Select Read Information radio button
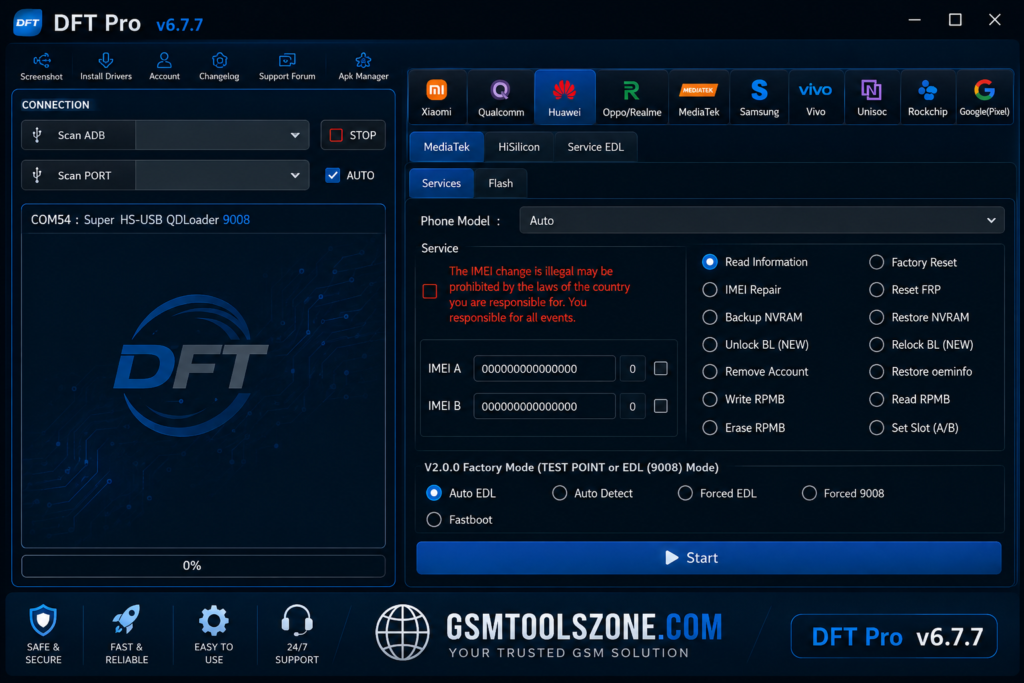Screen dimensions: 1024x683 [x=710, y=262]
